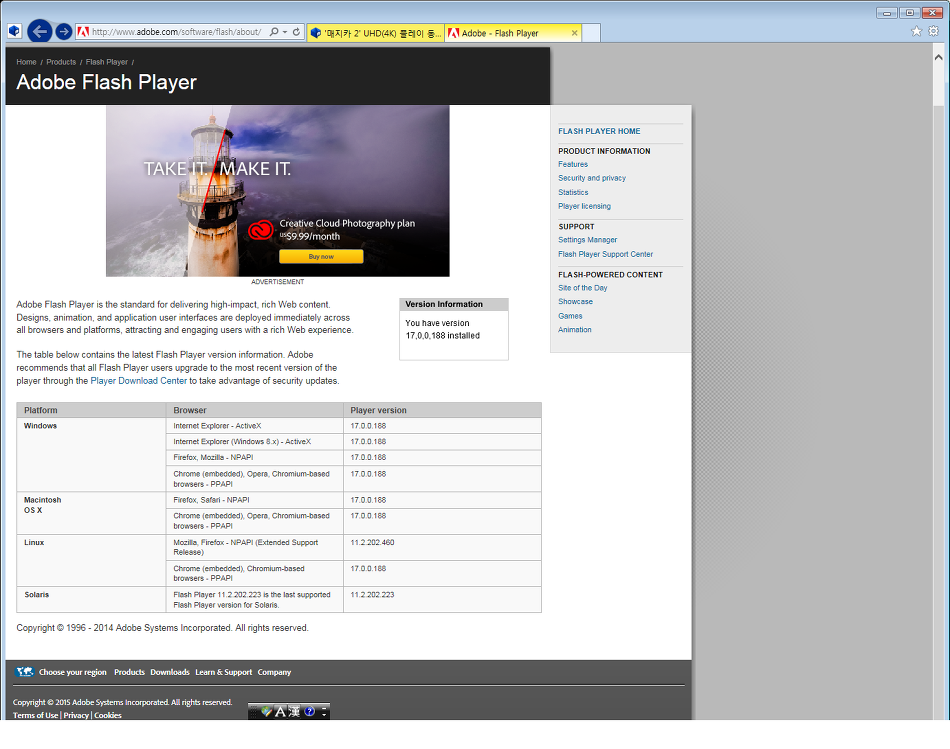Click the 'Macintosh OS X' platform cell
950x749 pixels.
91,513
